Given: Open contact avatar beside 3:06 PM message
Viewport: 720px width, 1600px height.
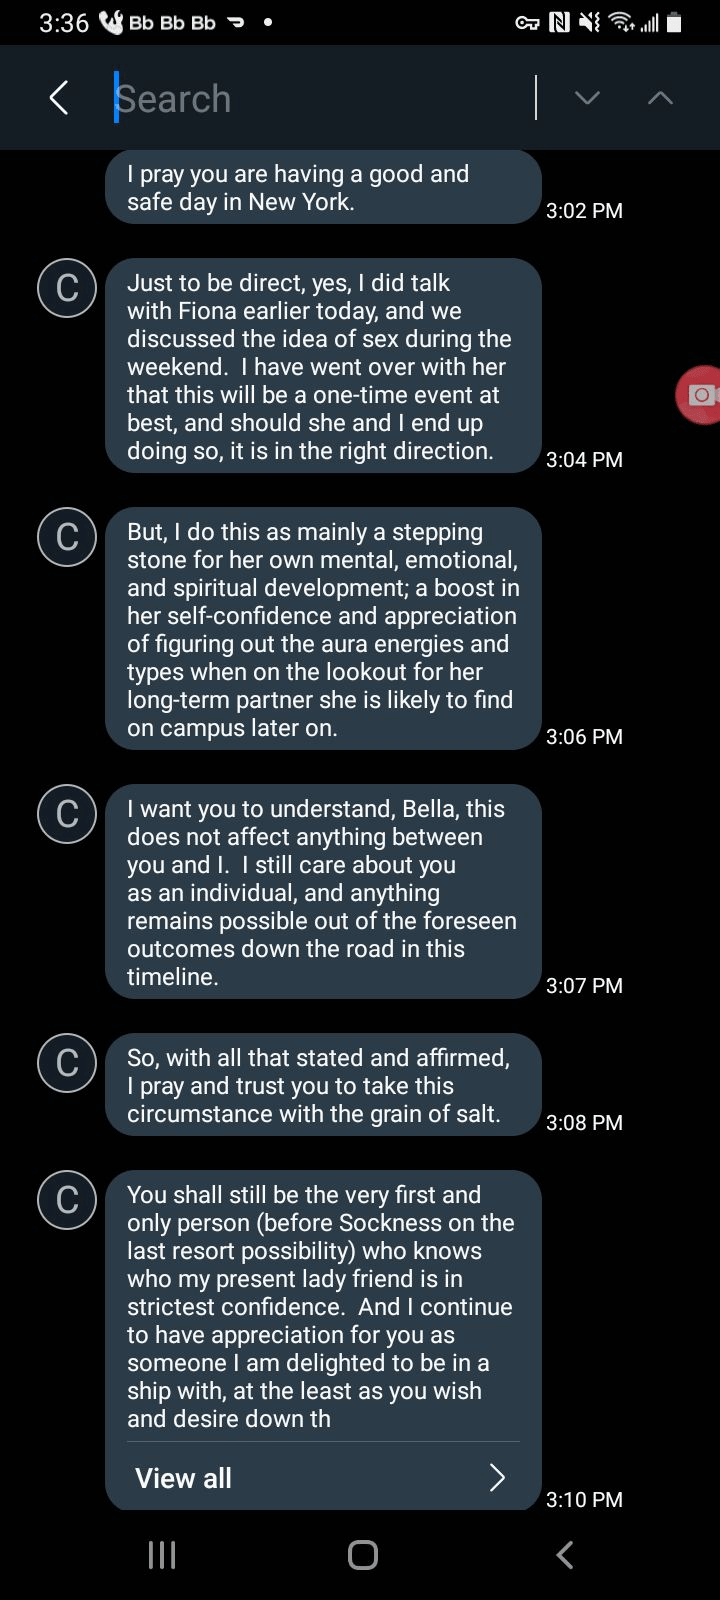Looking at the screenshot, I should click(x=67, y=537).
